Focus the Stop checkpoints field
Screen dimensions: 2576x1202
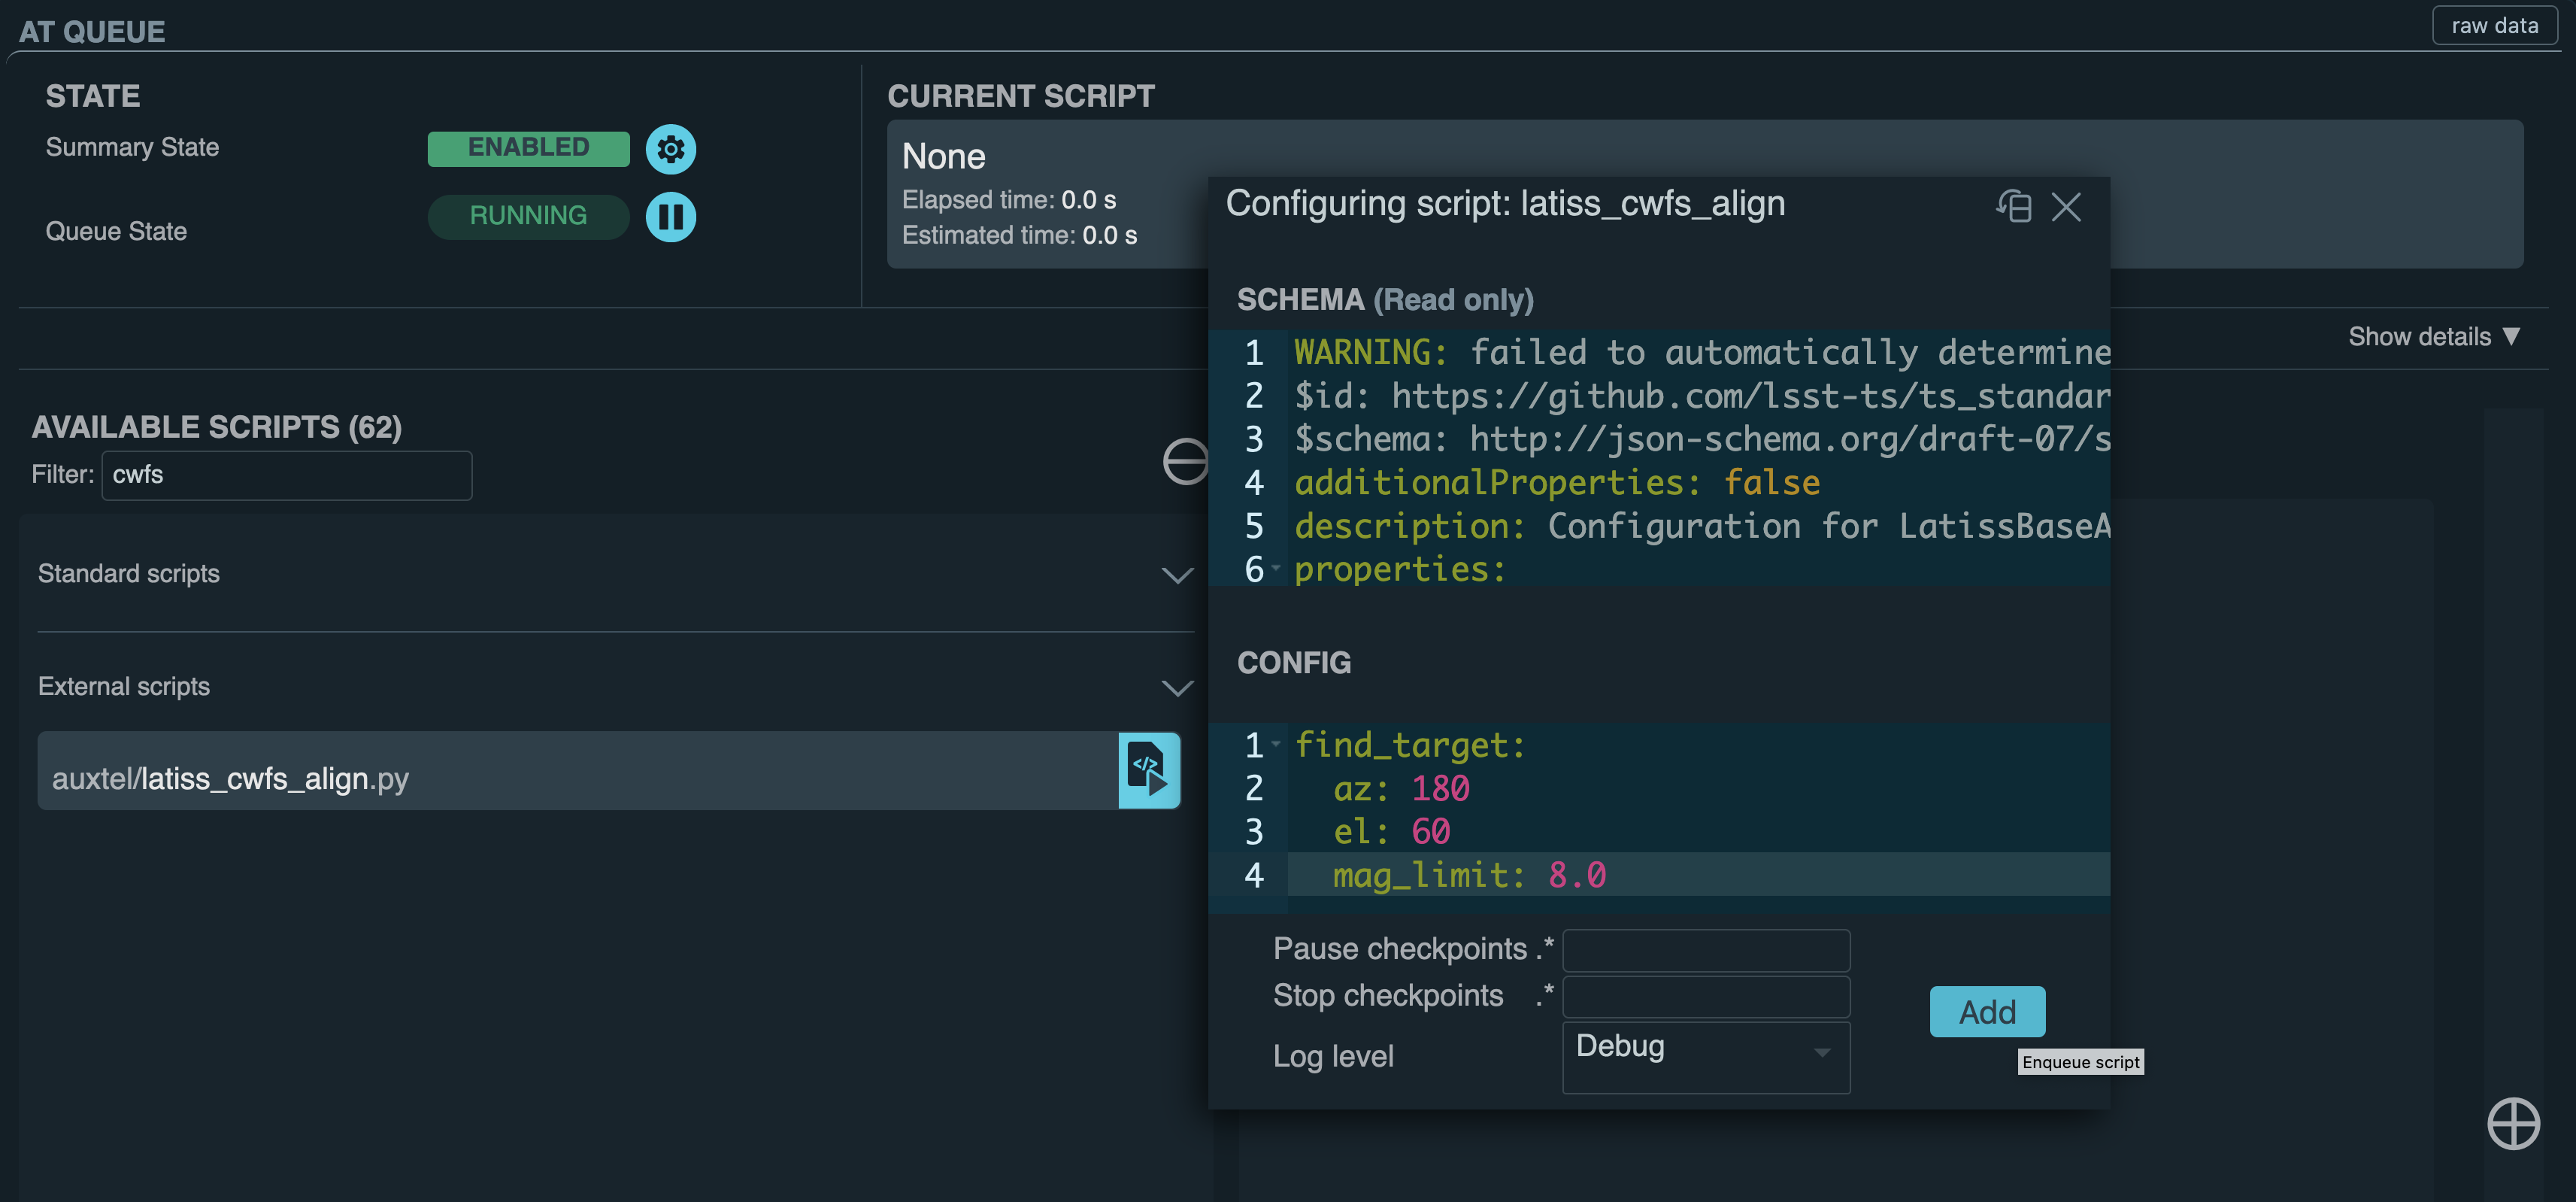[1705, 997]
